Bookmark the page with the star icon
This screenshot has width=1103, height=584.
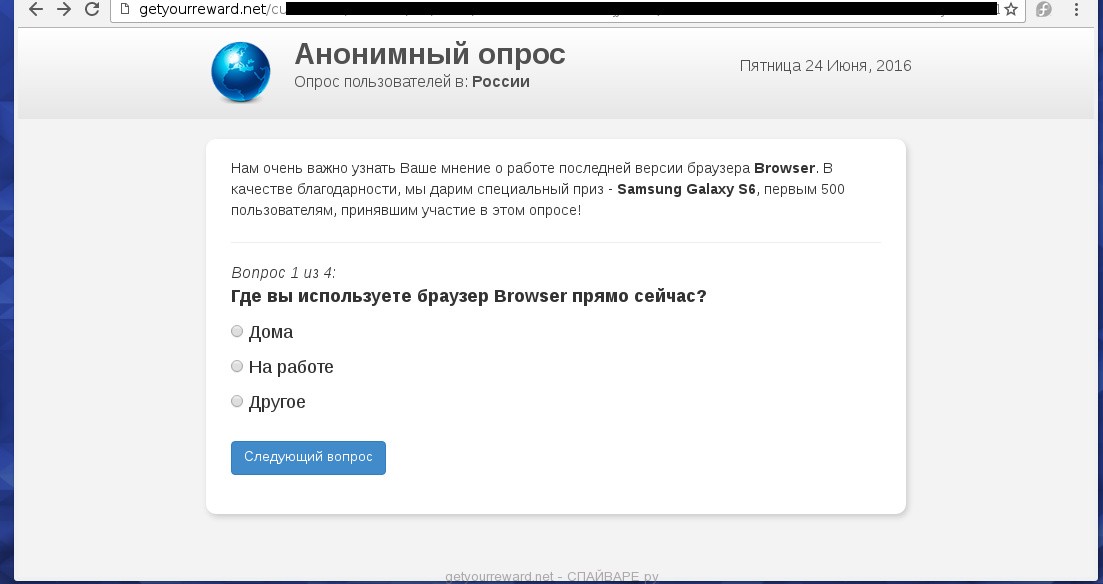click(x=1011, y=9)
